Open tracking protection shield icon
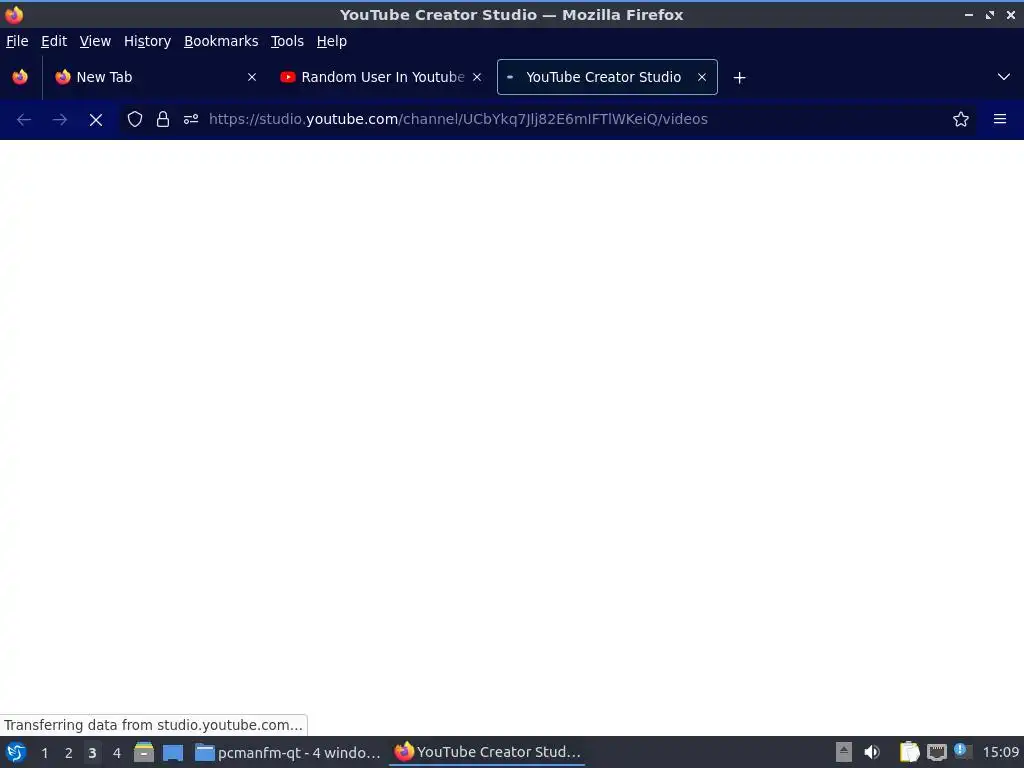The height and width of the screenshot is (768, 1024). [x=135, y=120]
